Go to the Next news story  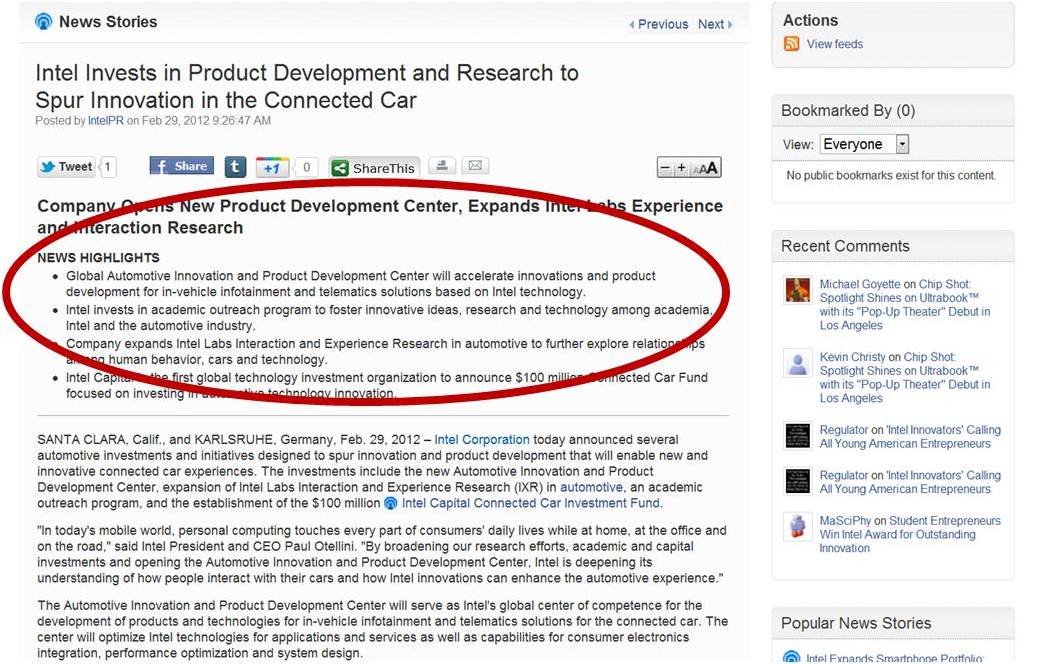coord(714,25)
